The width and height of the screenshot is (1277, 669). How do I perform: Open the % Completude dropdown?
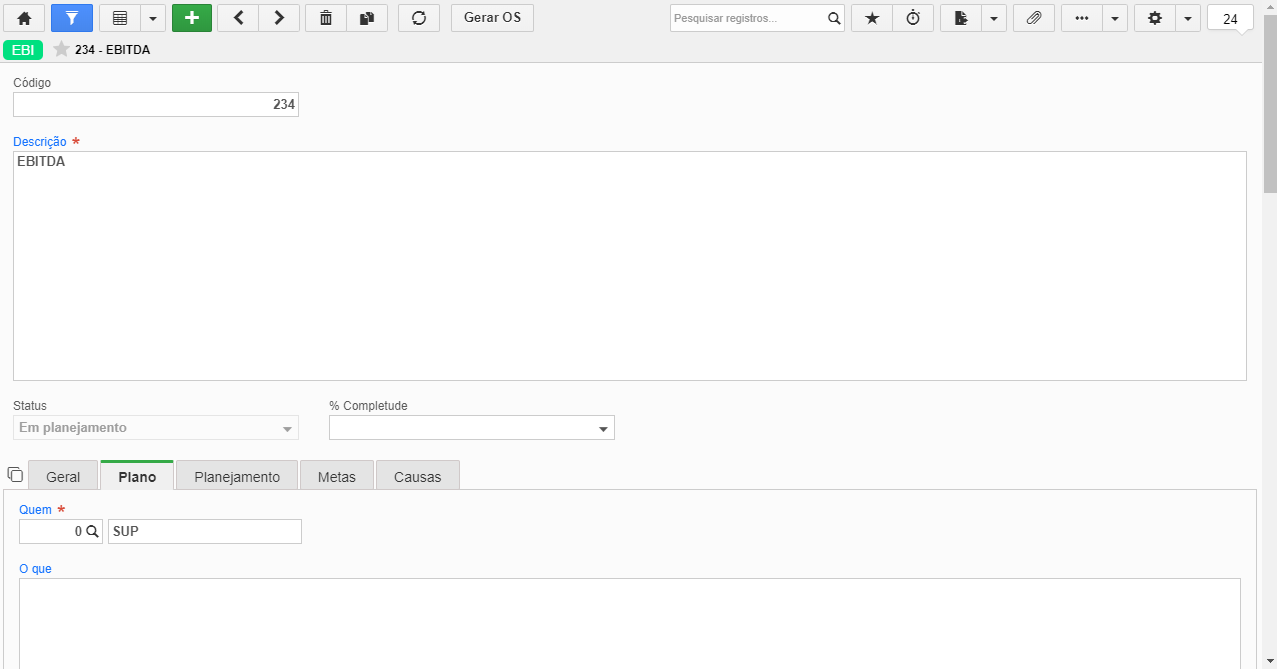(472, 428)
